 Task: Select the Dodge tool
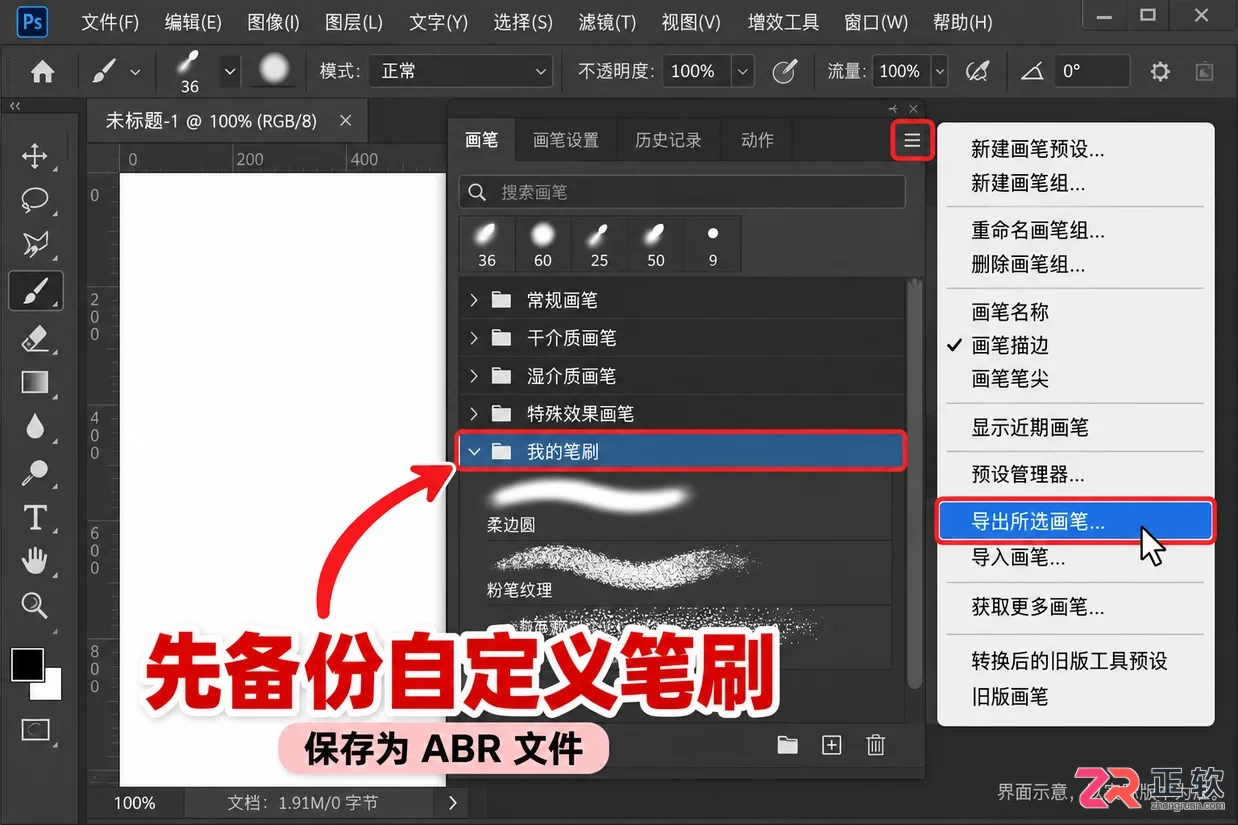pos(35,471)
